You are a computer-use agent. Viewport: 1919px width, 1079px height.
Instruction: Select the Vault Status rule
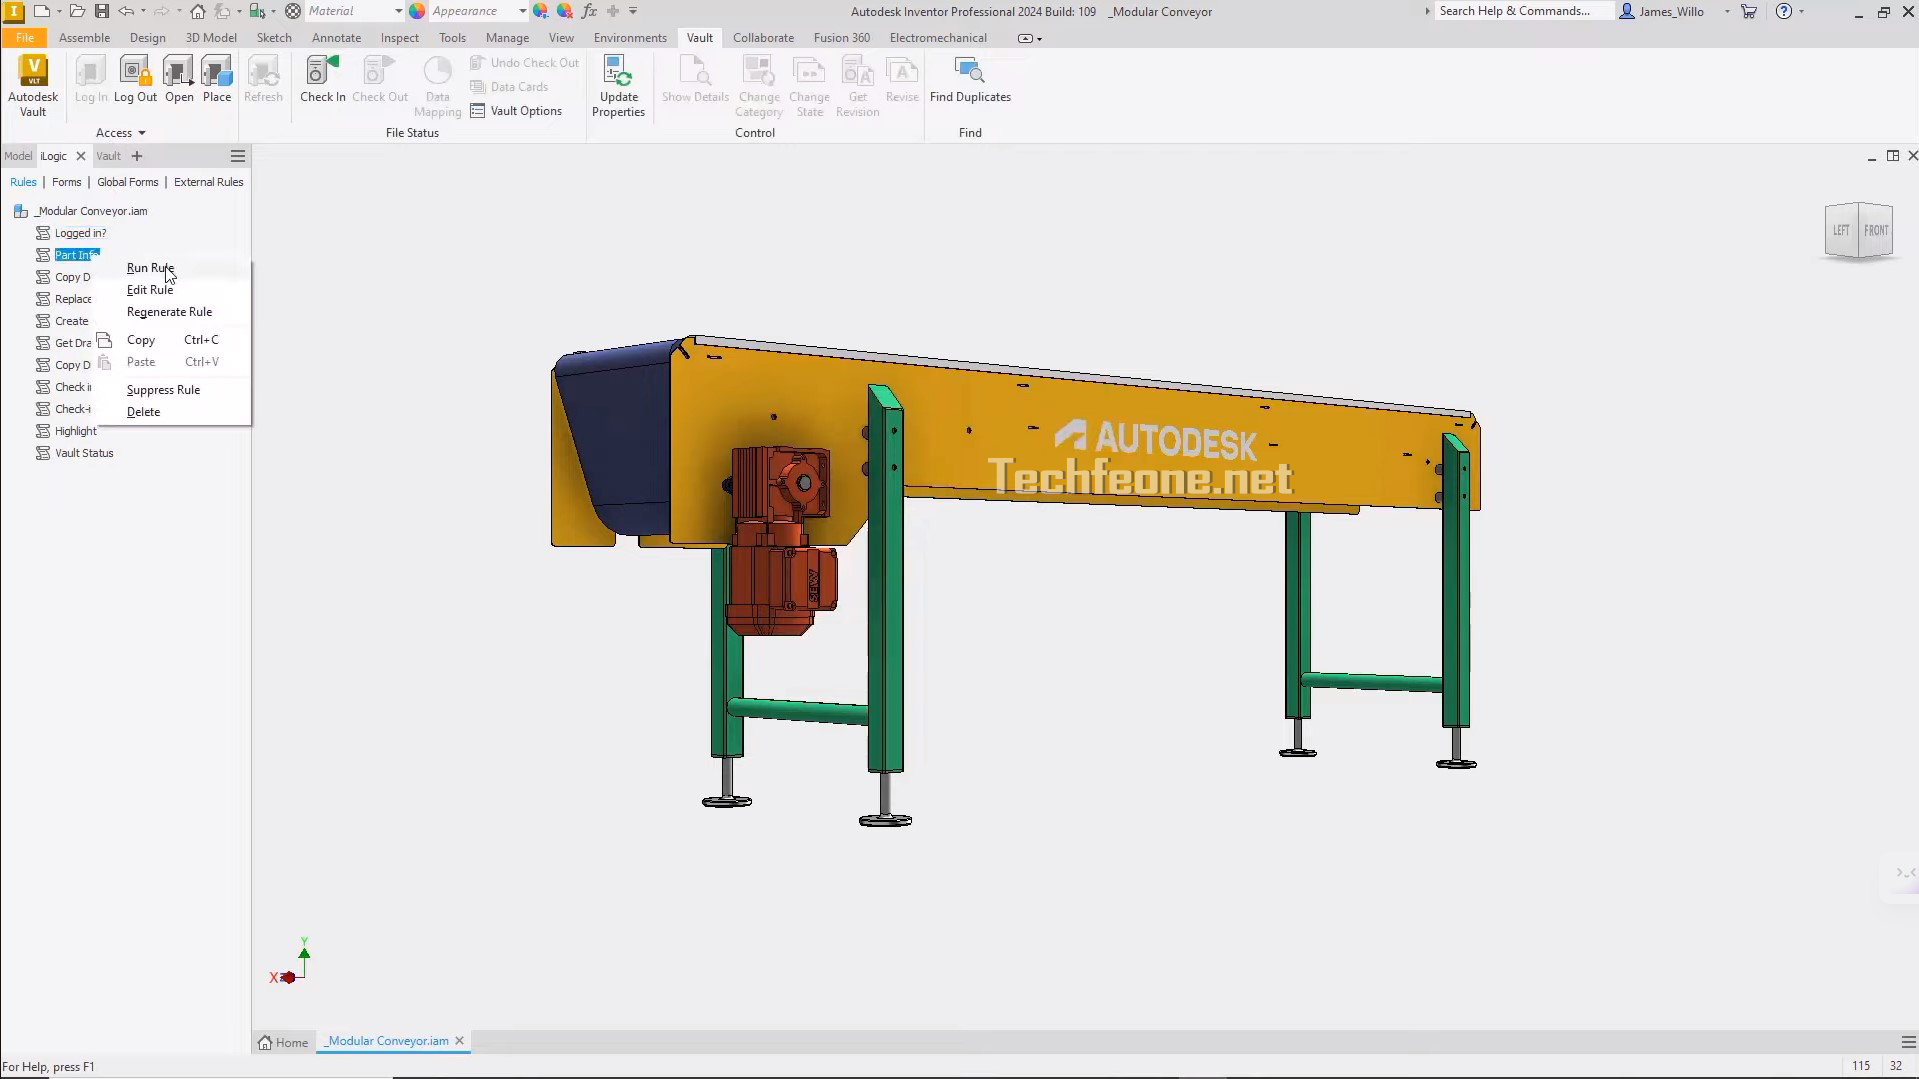[x=84, y=453]
